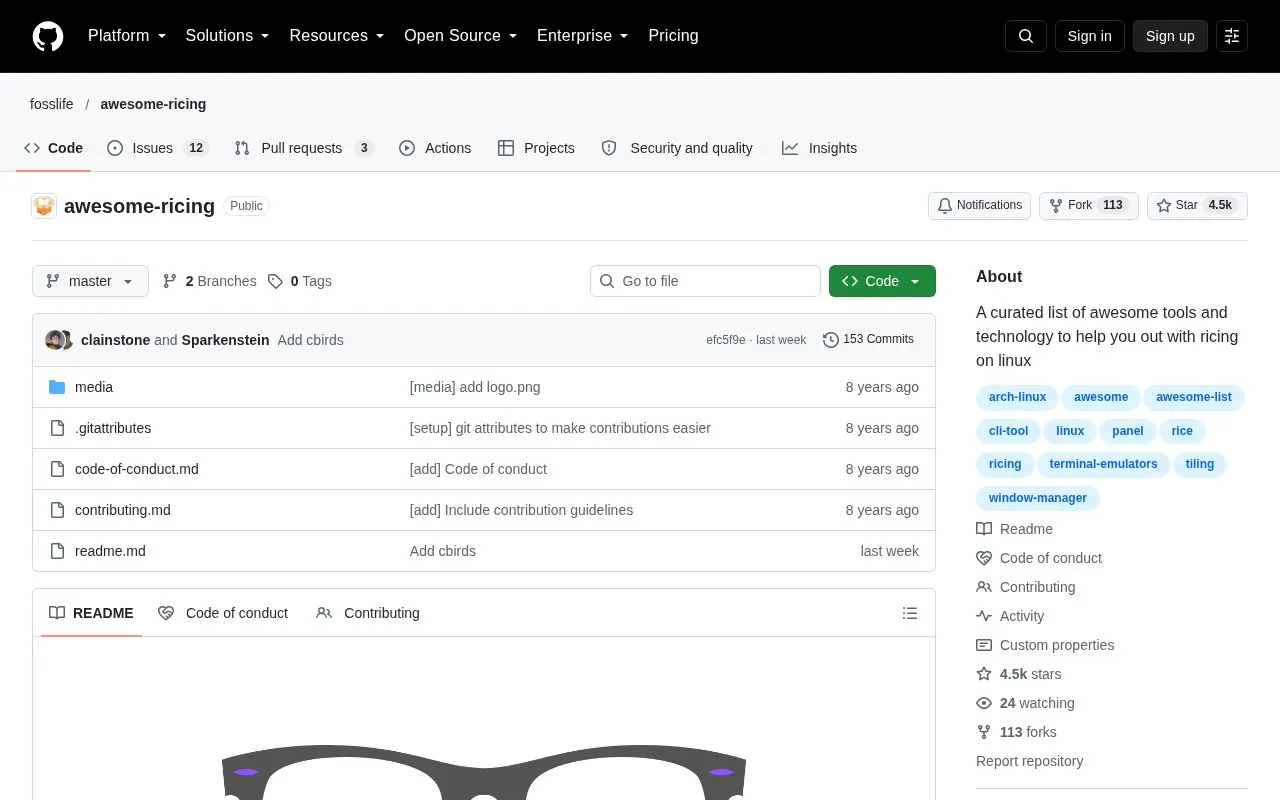Focus the Go to file search field

(705, 281)
